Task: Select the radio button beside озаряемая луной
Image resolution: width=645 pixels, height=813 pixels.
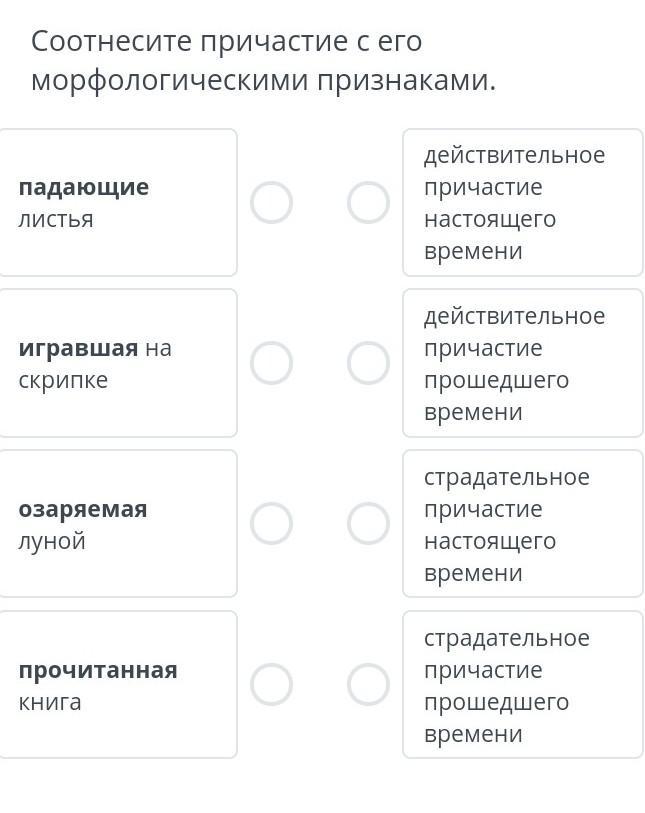Action: tap(271, 524)
